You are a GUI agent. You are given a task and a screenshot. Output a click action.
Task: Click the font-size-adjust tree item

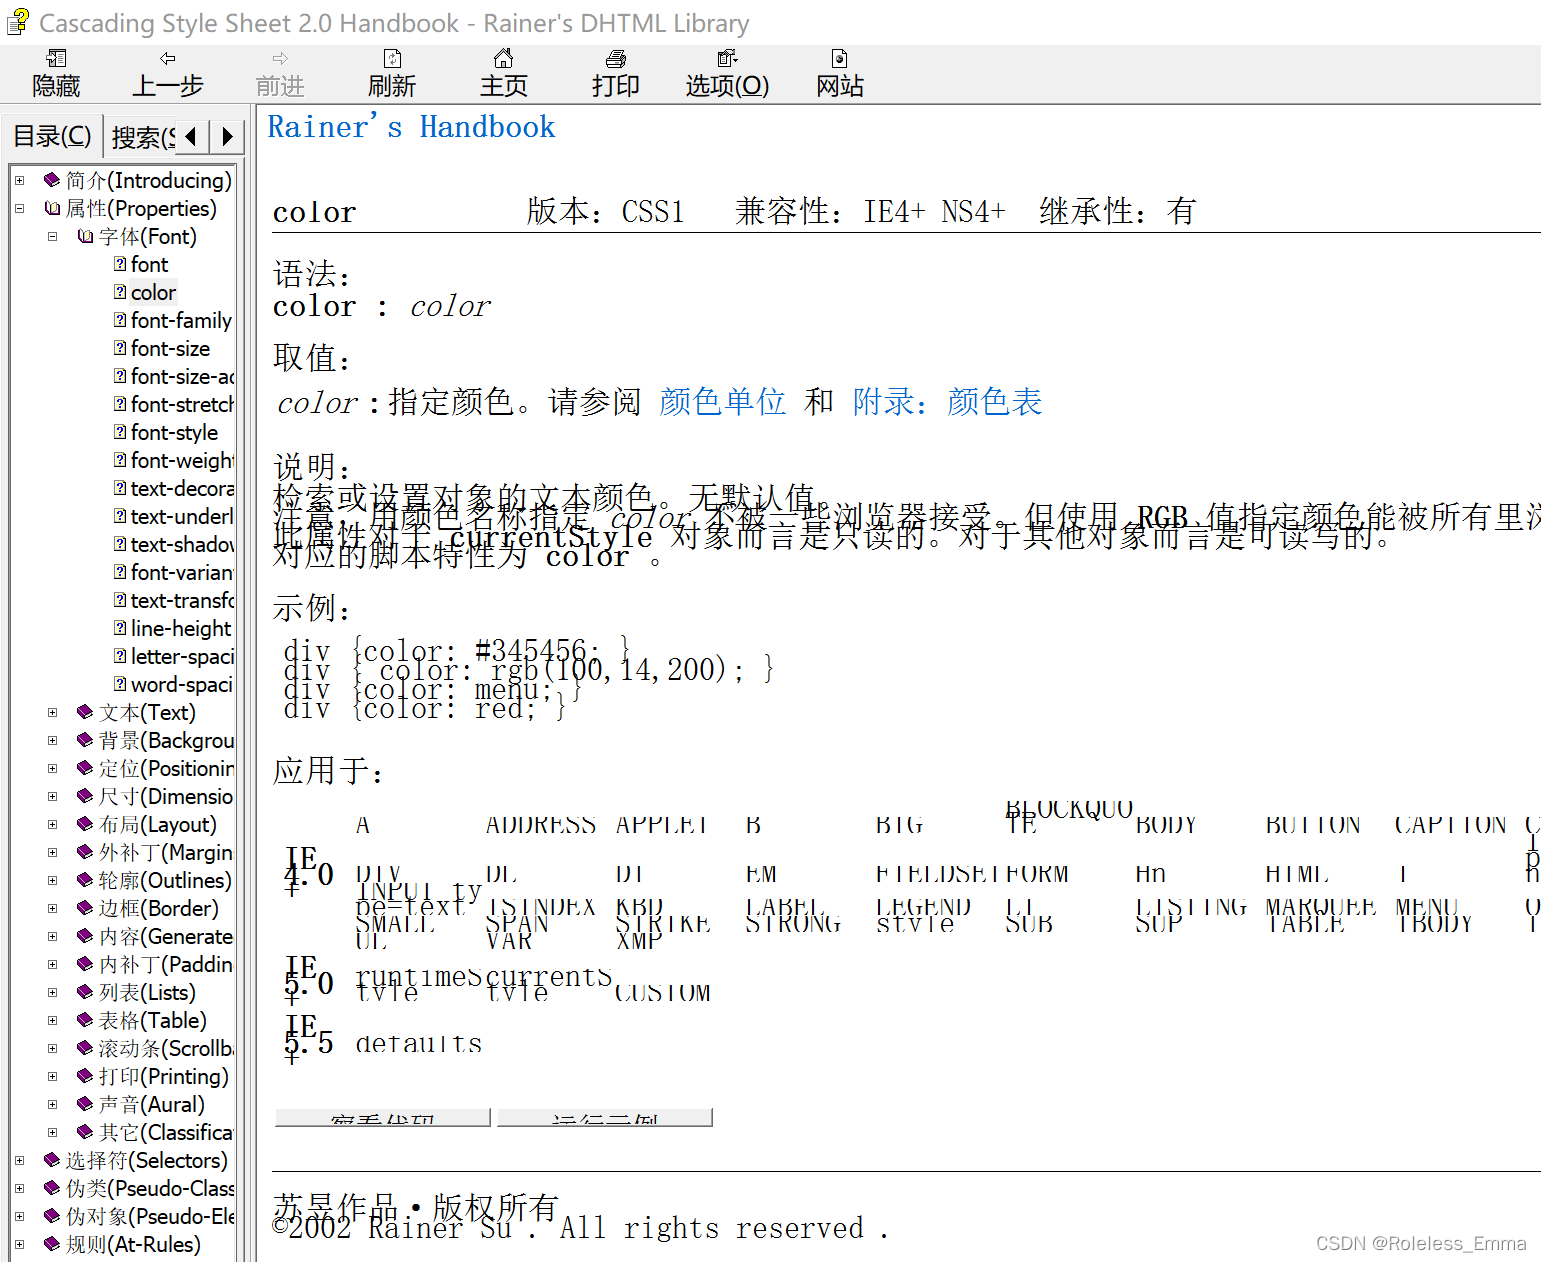(182, 376)
